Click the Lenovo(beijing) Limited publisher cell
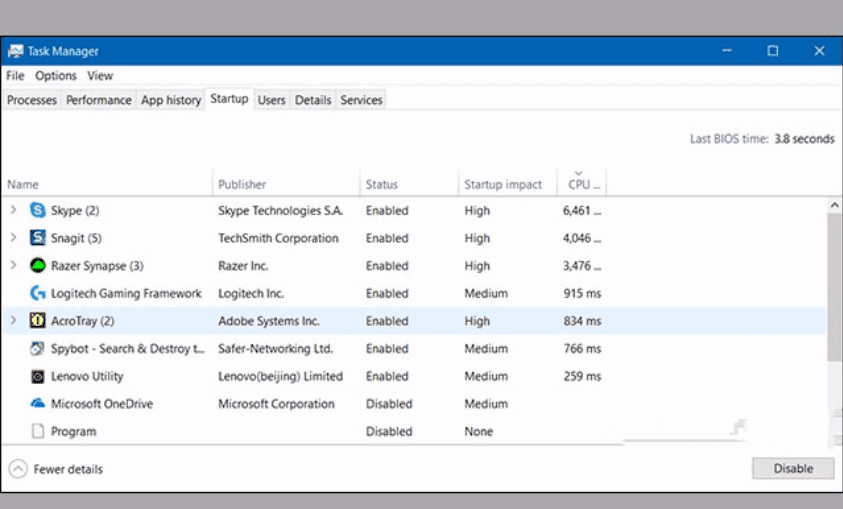This screenshot has width=843, height=509. (x=280, y=376)
